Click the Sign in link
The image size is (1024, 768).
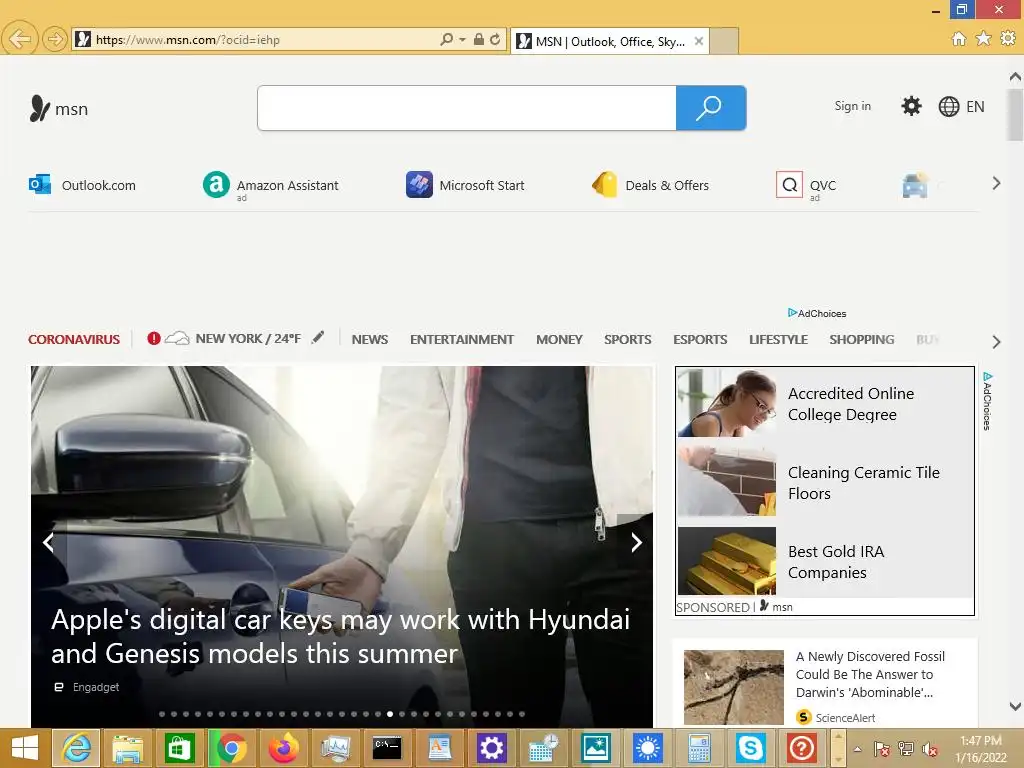[x=852, y=106]
